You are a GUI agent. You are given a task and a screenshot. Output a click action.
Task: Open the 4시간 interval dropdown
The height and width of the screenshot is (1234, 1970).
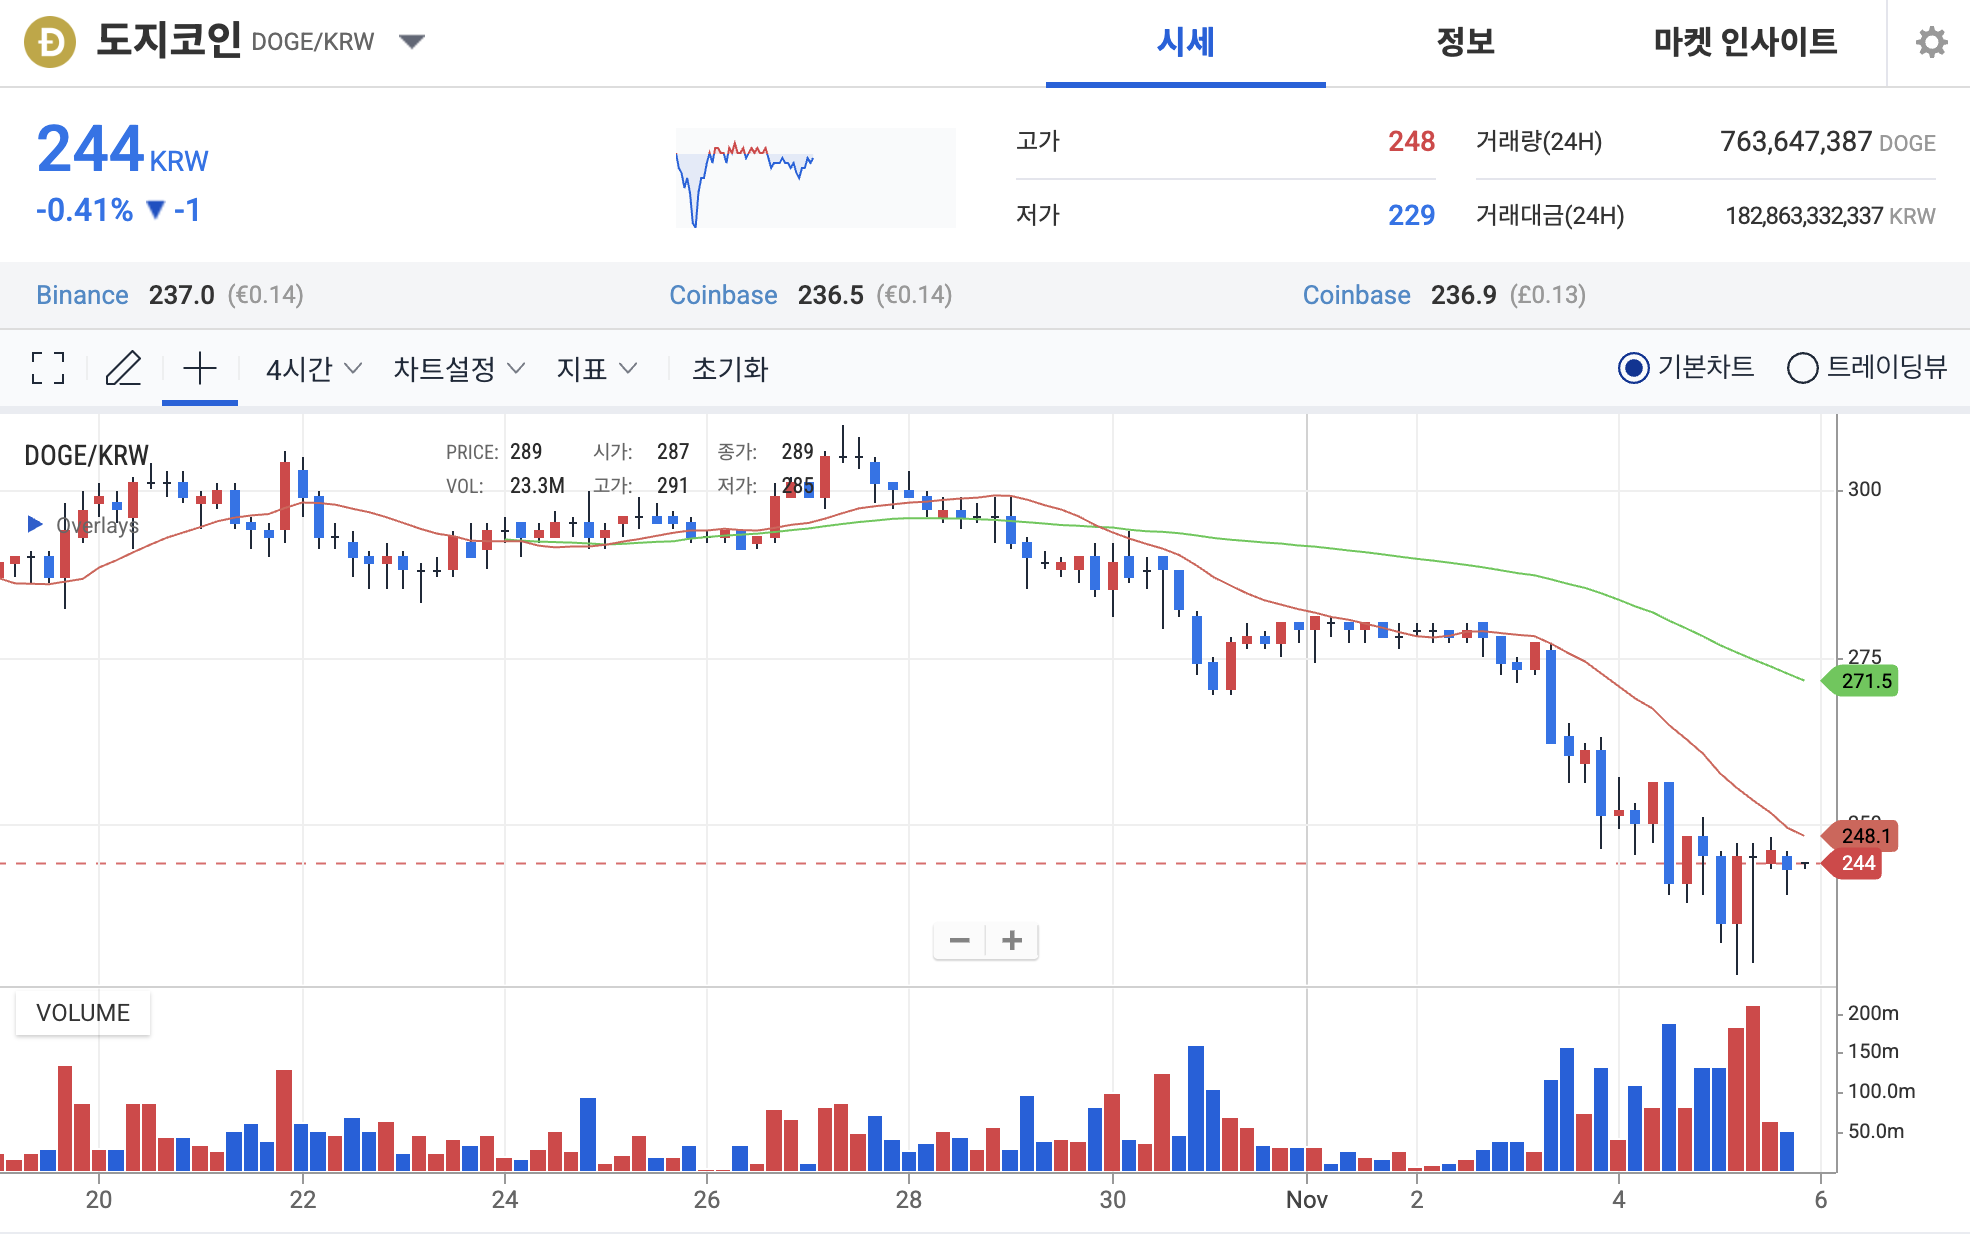click(x=313, y=369)
